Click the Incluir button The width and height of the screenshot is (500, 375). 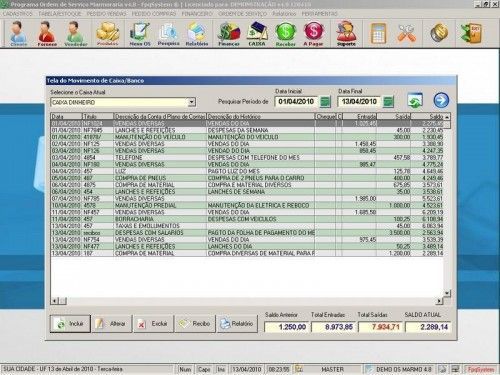(70, 324)
